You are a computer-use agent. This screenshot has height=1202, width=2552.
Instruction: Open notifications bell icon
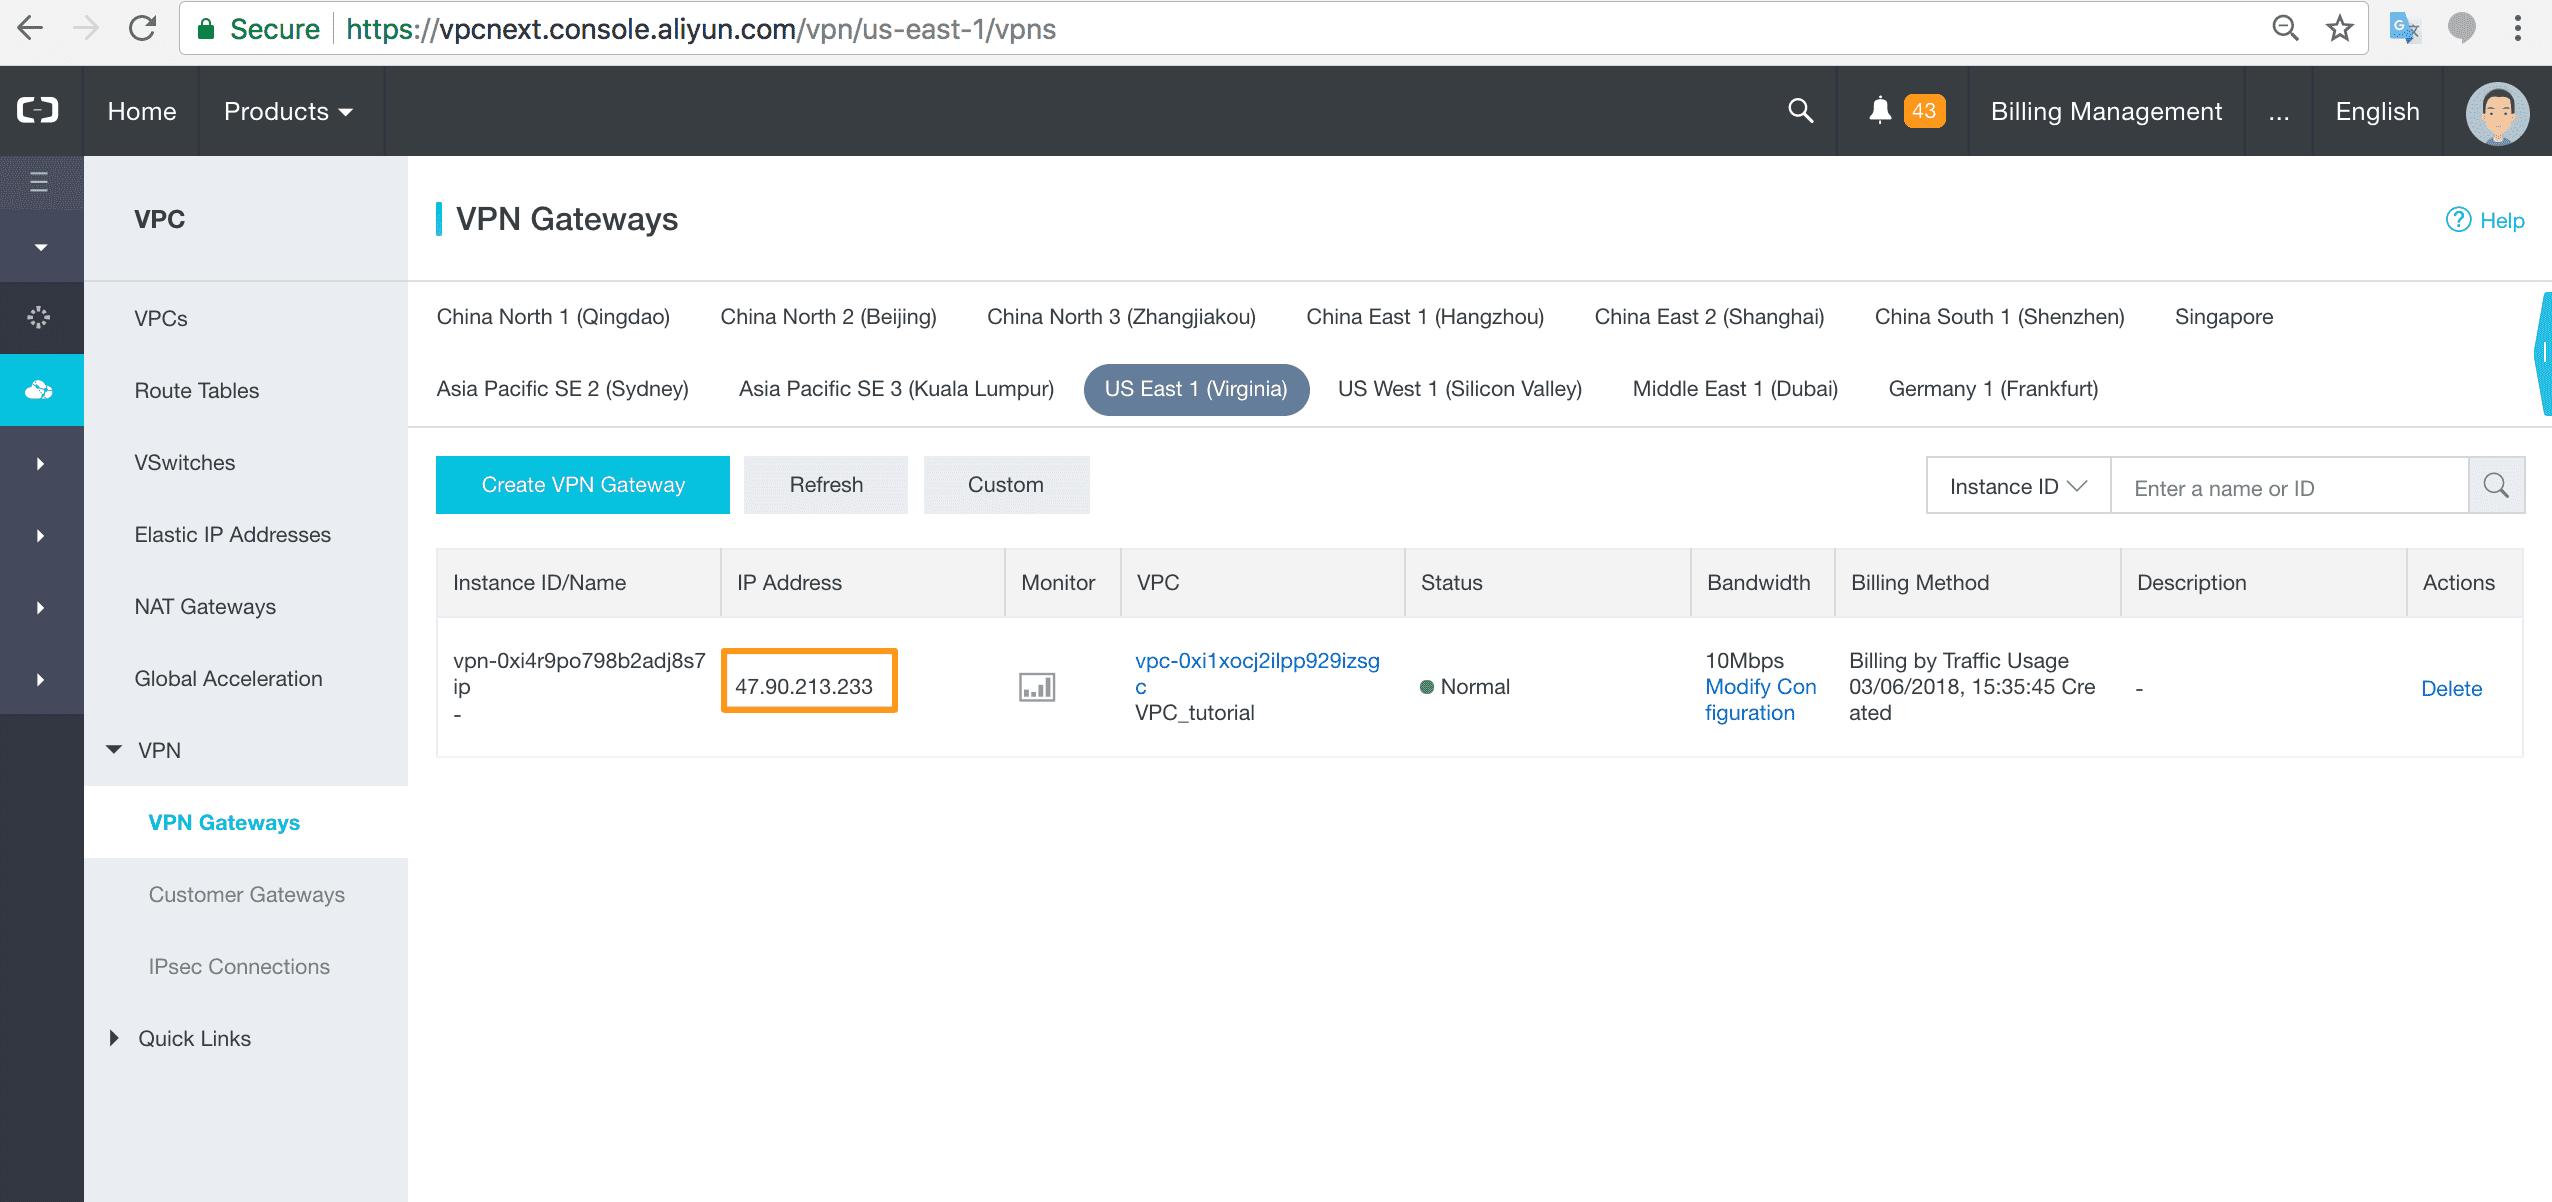point(1879,111)
